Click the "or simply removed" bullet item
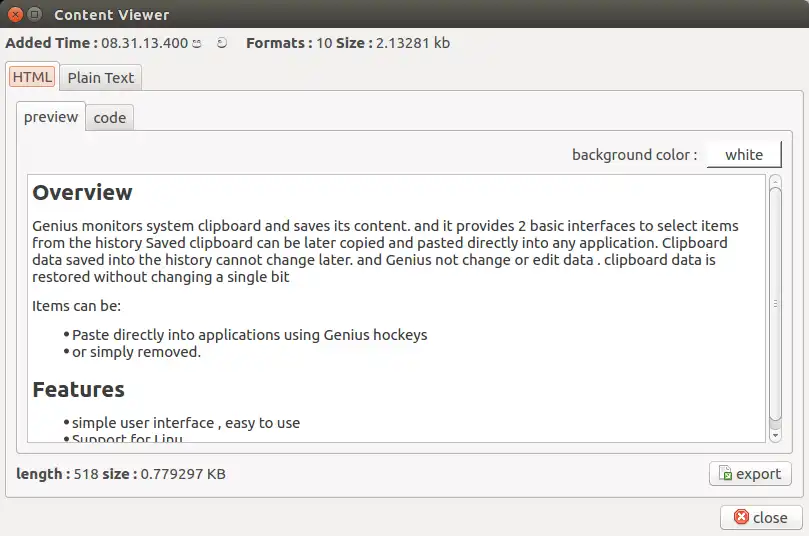The width and height of the screenshot is (809, 536). (x=136, y=352)
